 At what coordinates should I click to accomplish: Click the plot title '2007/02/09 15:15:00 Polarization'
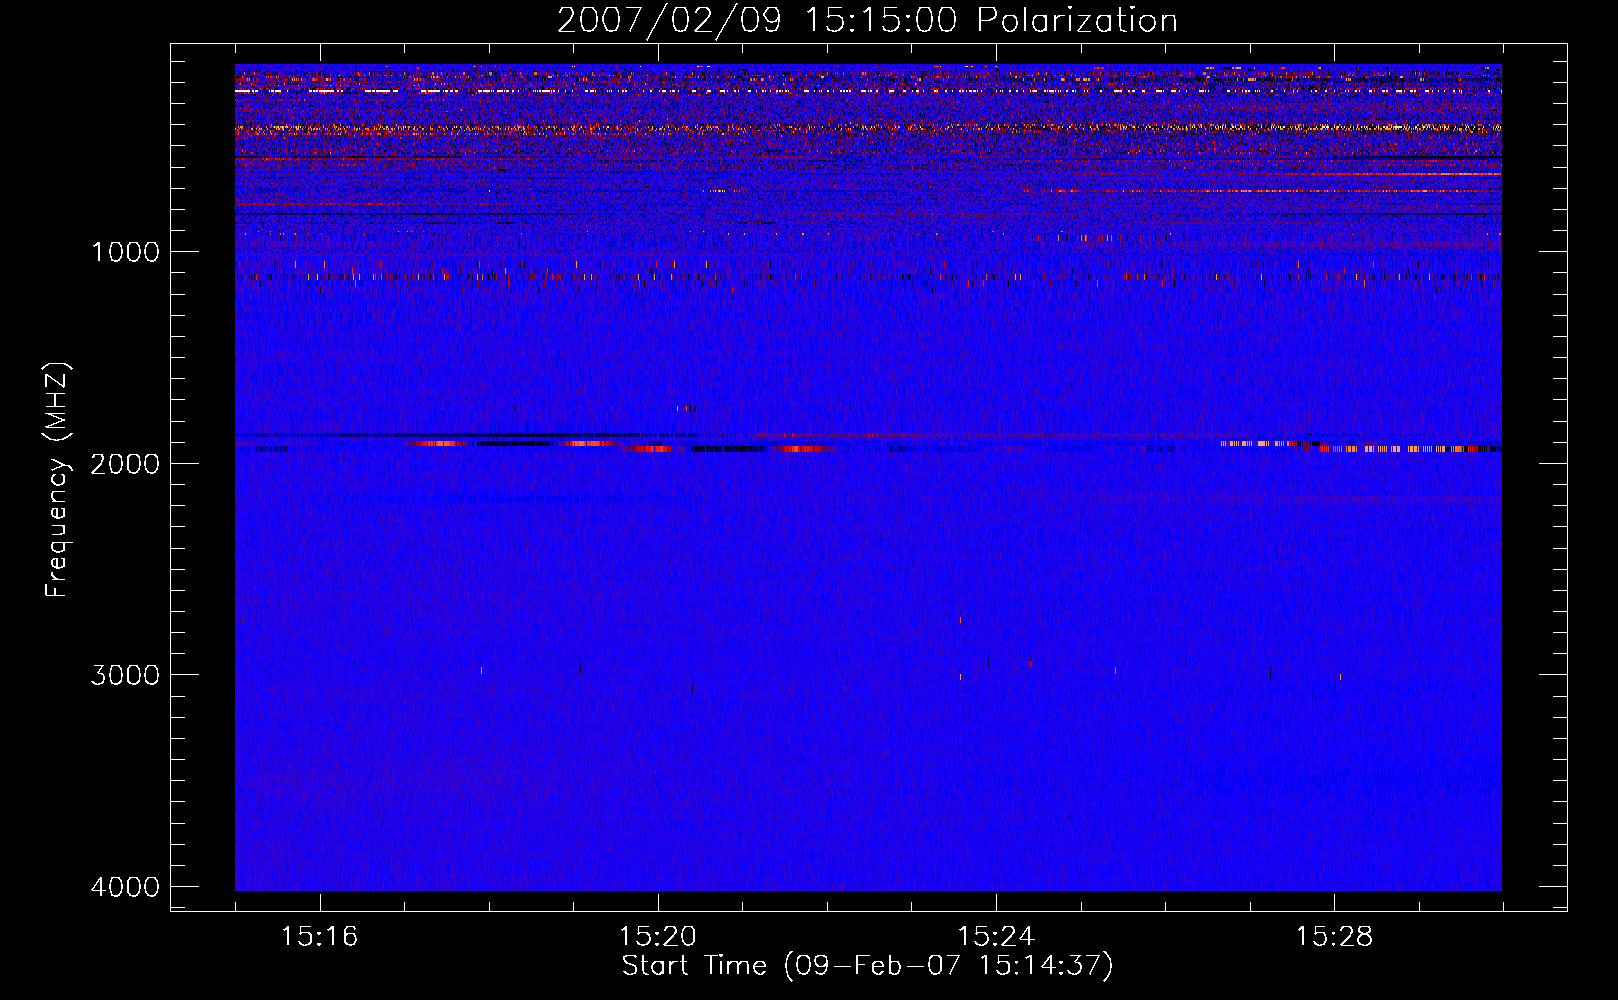coord(867,21)
